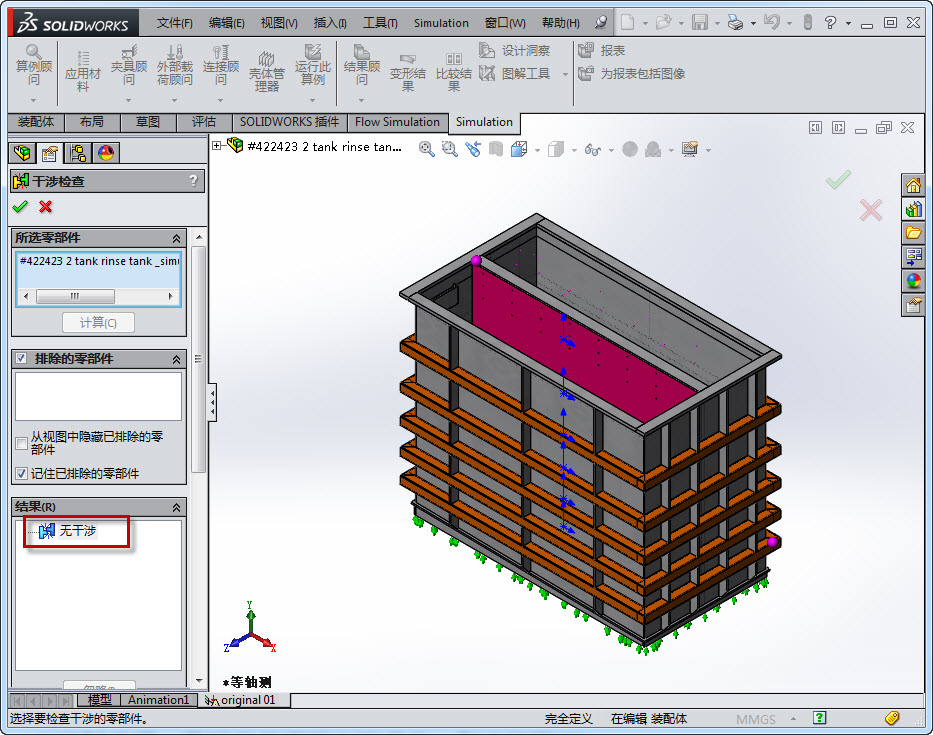Click the green checkmark to accept interference check
The image size is (933, 735).
[x=19, y=207]
